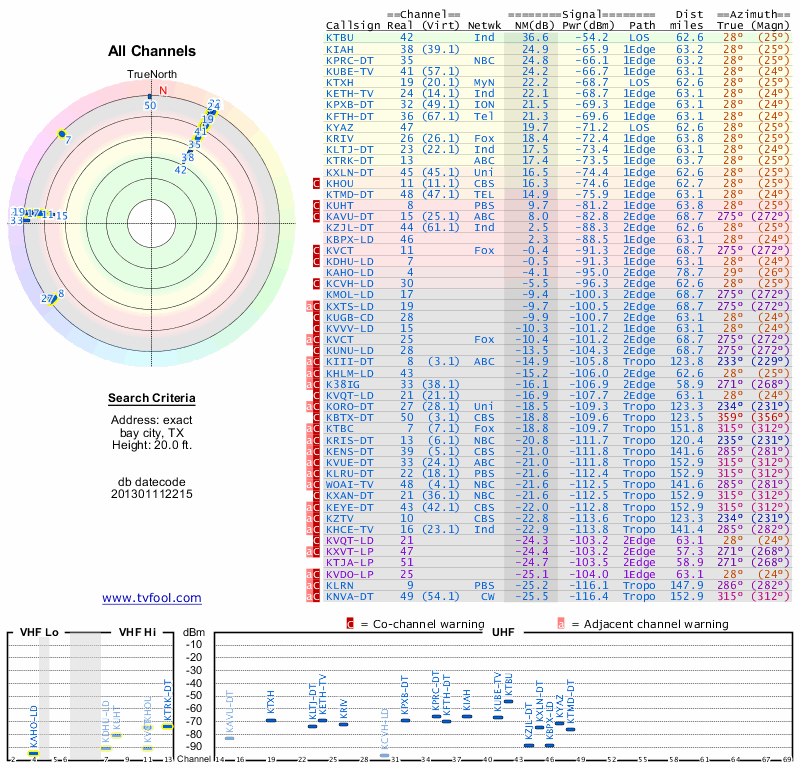
Task: Click the Callsign column header
Action: coord(354,25)
